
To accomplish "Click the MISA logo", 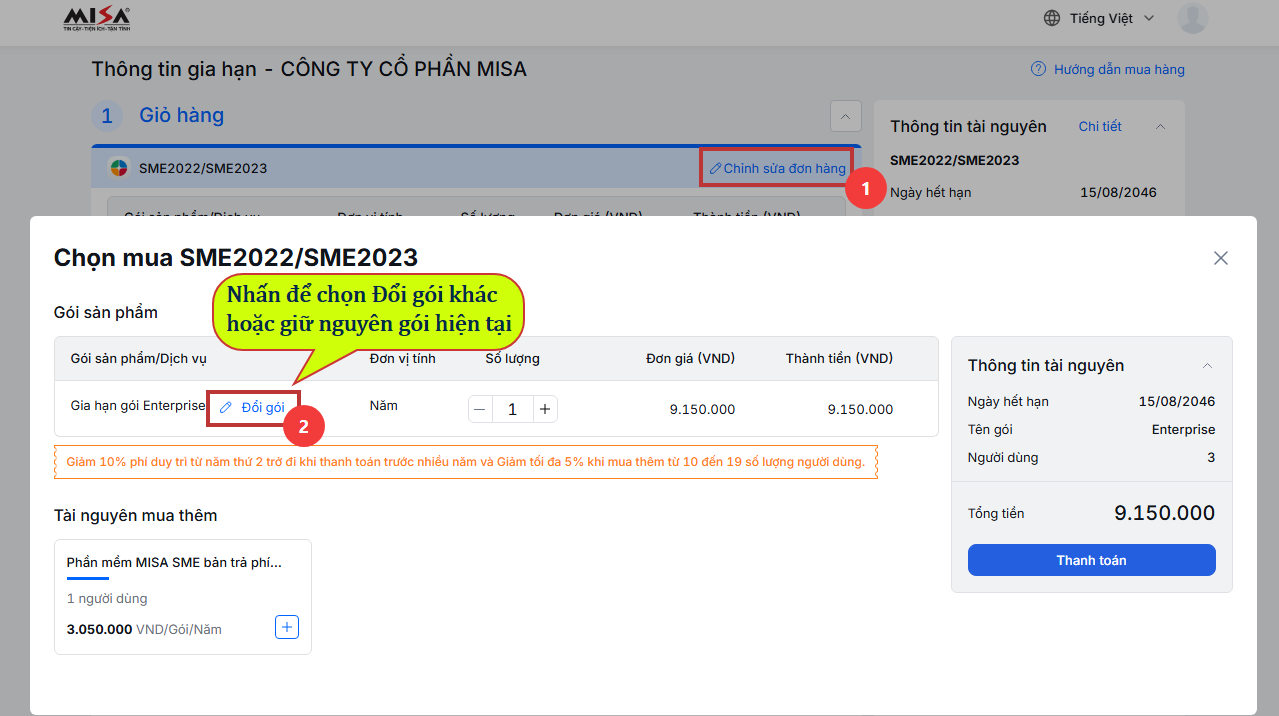I will click(96, 18).
